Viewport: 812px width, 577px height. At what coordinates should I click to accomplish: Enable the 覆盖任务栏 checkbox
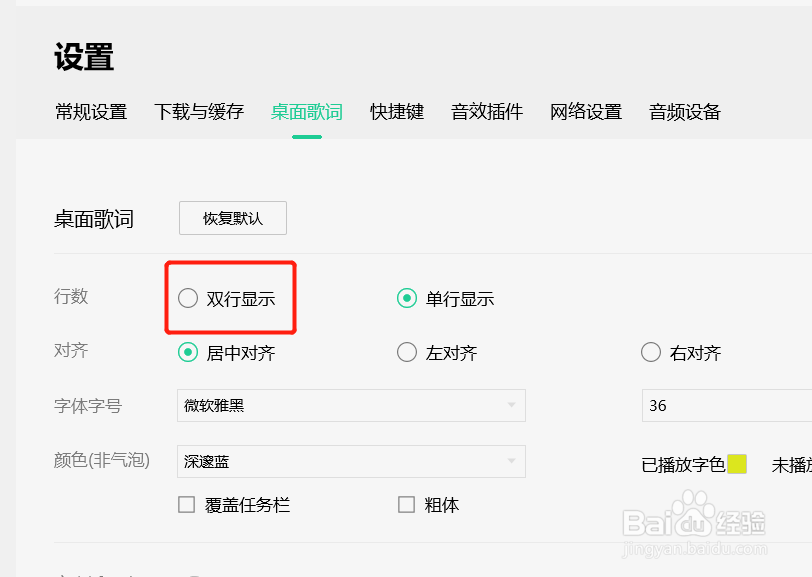187,505
